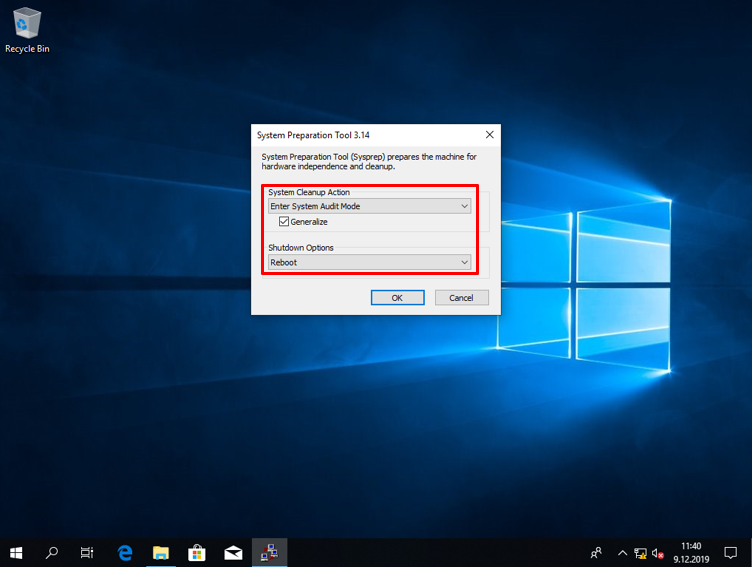
Task: Uncheck the Generalize checkbox
Action: pos(284,222)
